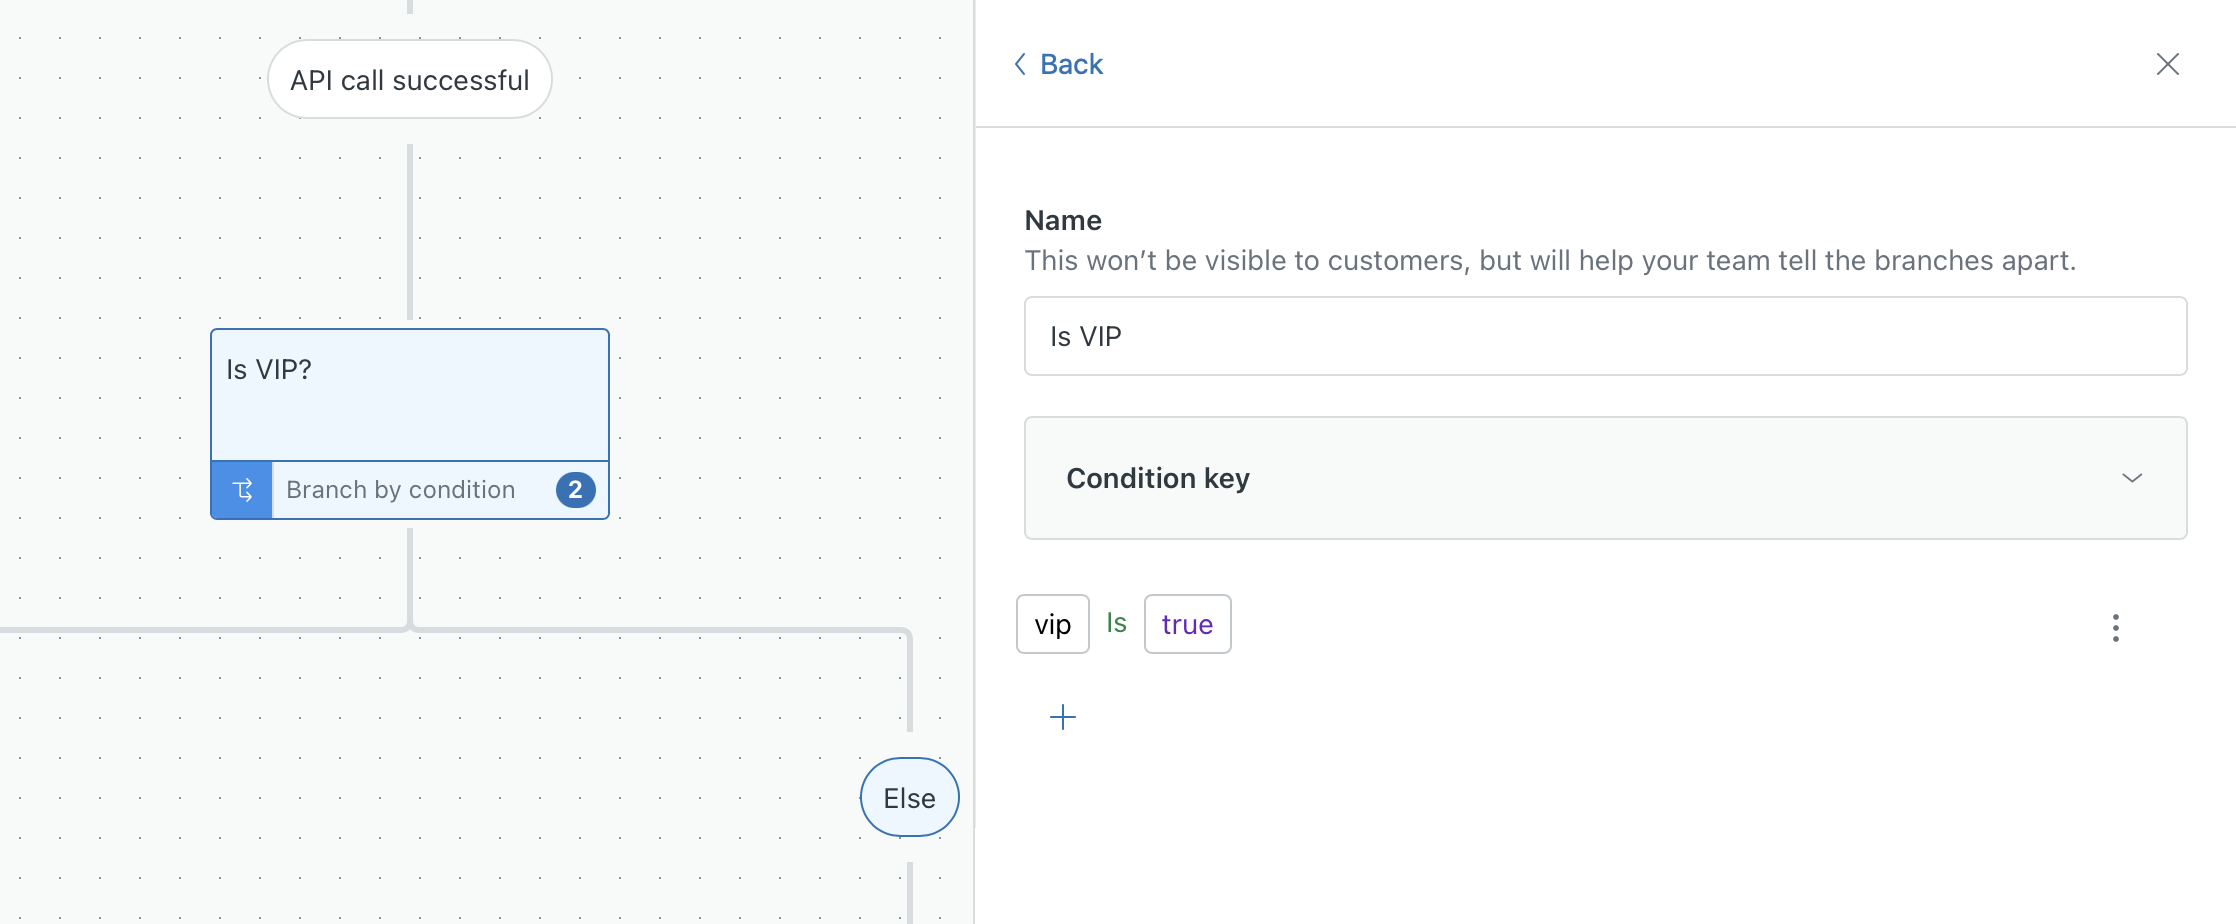Click the Back chevron arrow icon
Screen dimensions: 2236x924
point(1020,64)
